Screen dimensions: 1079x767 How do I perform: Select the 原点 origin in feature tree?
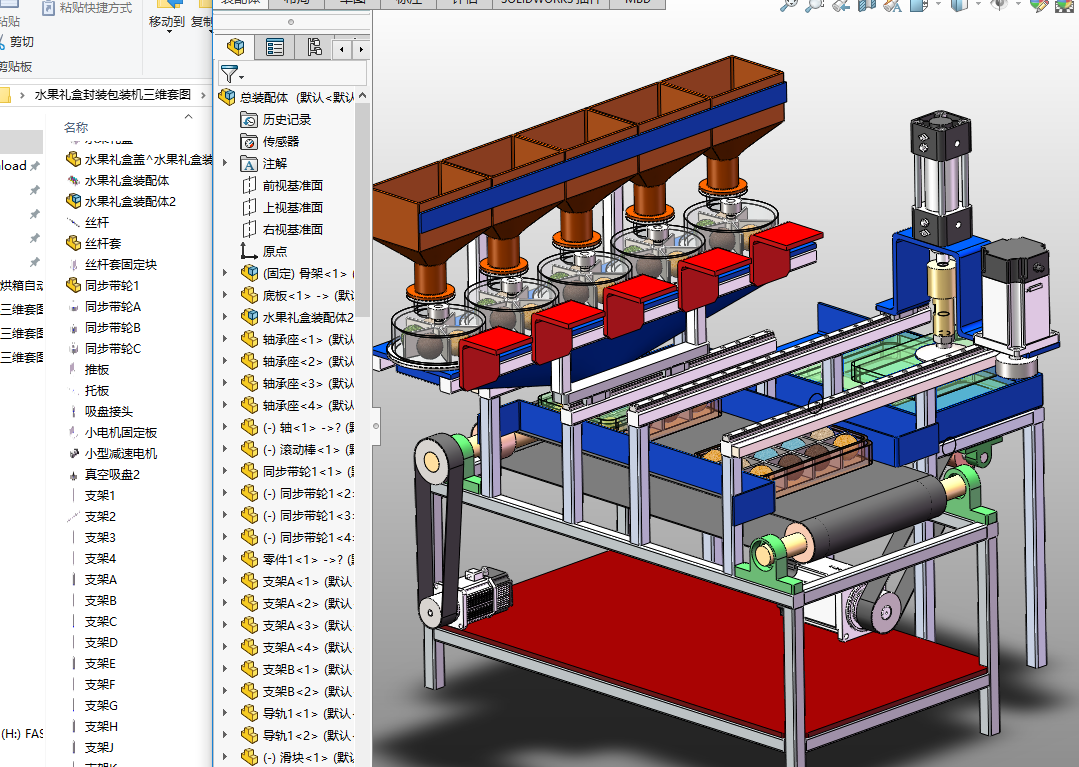click(274, 251)
